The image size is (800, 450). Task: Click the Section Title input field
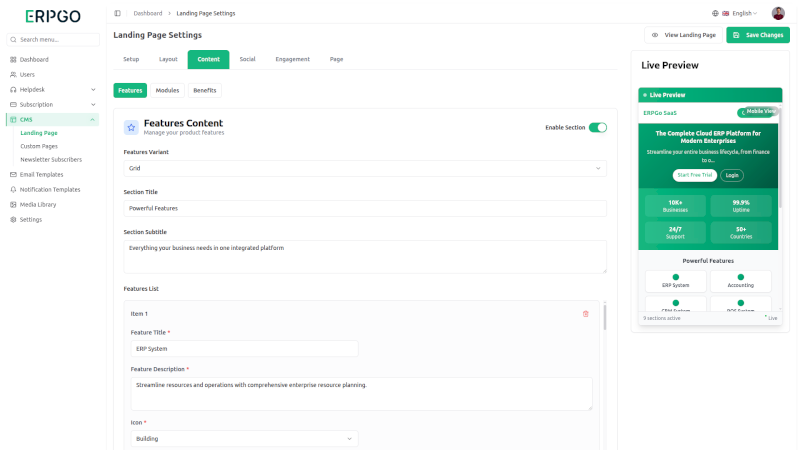(x=365, y=208)
